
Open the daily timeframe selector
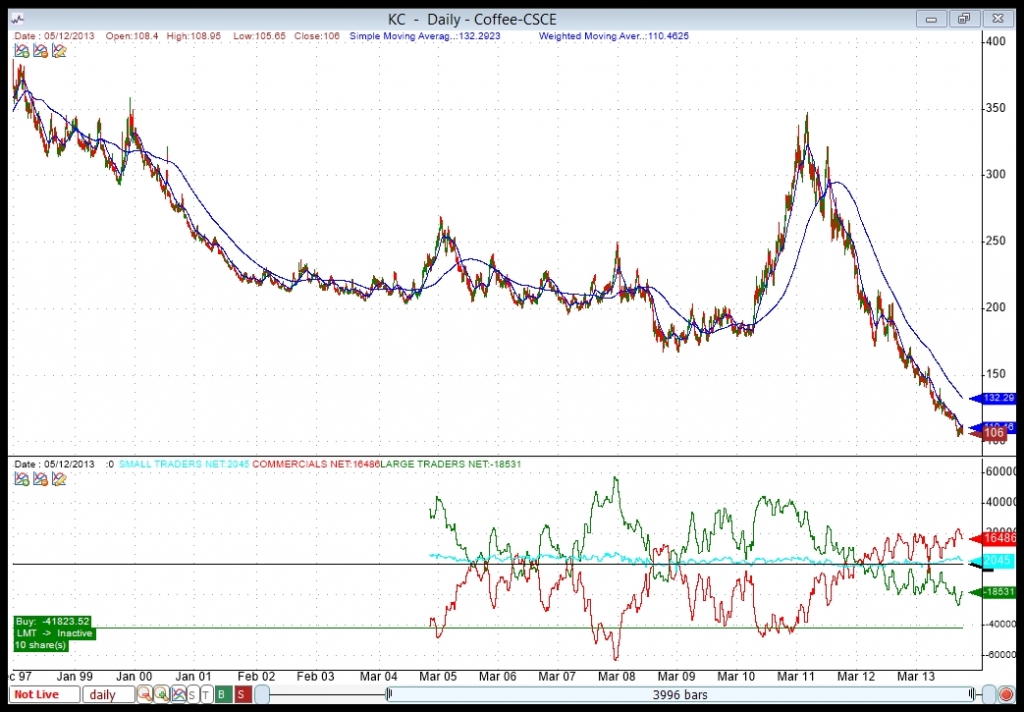coord(108,694)
